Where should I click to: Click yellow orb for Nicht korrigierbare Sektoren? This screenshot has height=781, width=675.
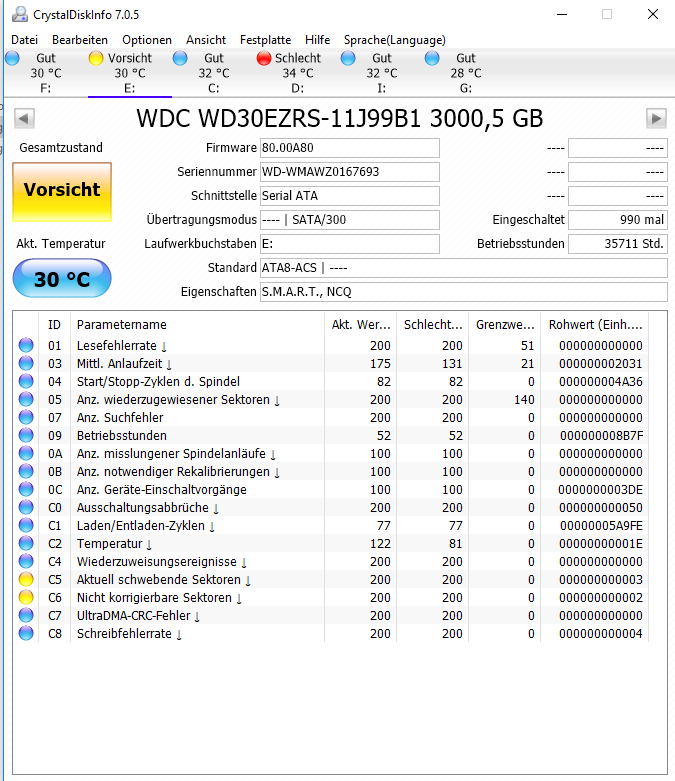click(x=26, y=597)
